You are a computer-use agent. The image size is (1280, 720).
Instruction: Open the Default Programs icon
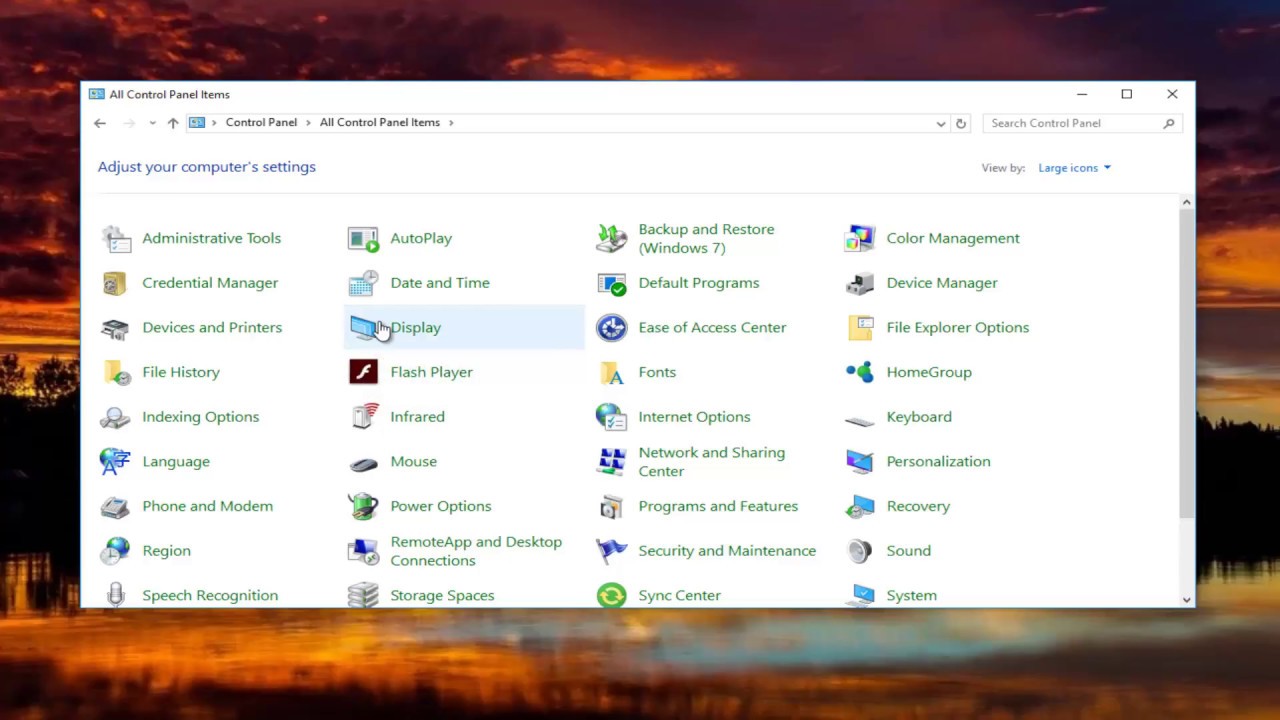click(611, 283)
